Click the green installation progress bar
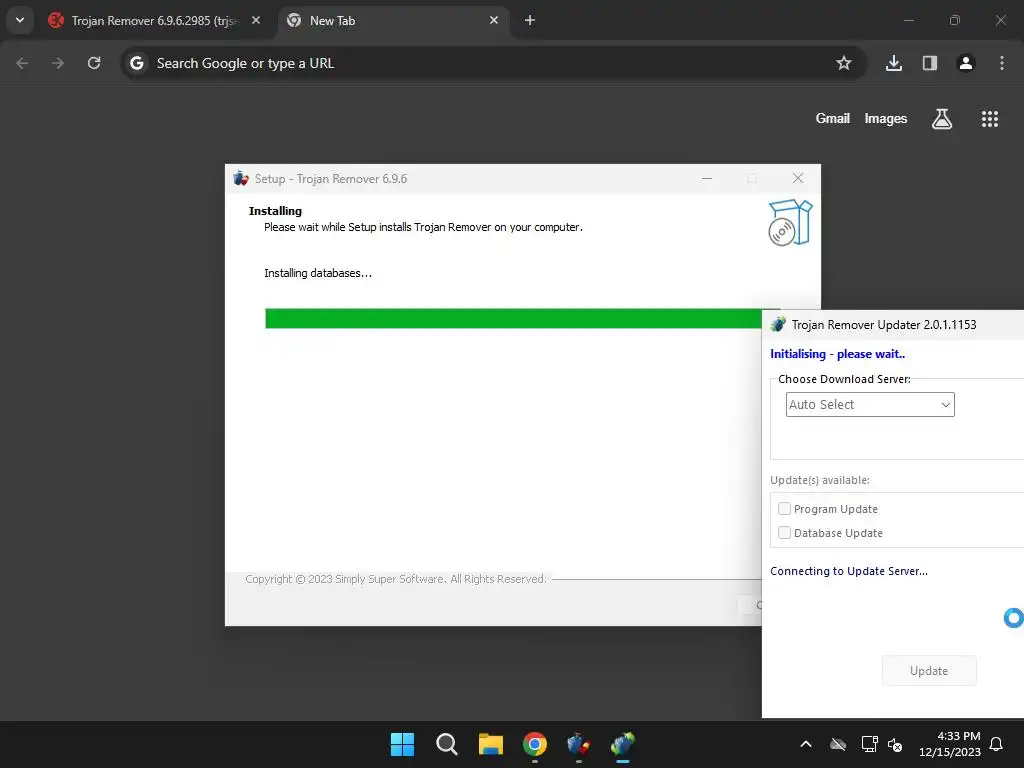The height and width of the screenshot is (768, 1024). pos(513,318)
